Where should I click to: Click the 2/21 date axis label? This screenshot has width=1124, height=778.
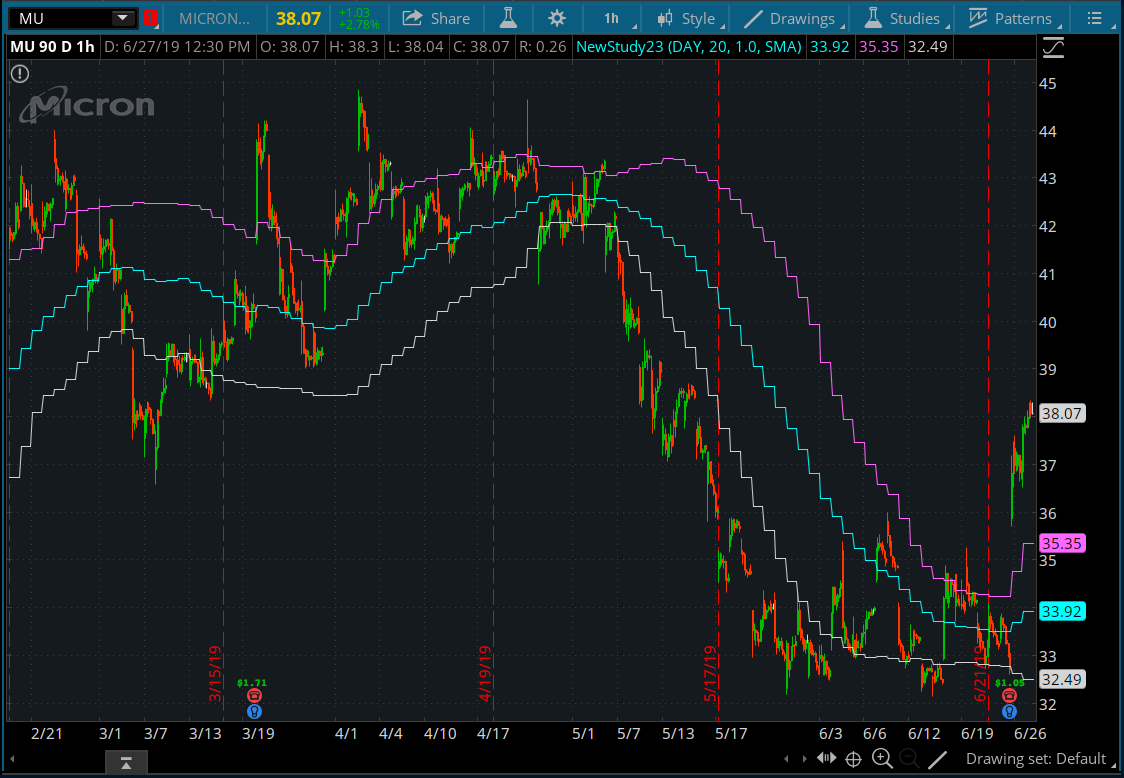click(x=47, y=734)
